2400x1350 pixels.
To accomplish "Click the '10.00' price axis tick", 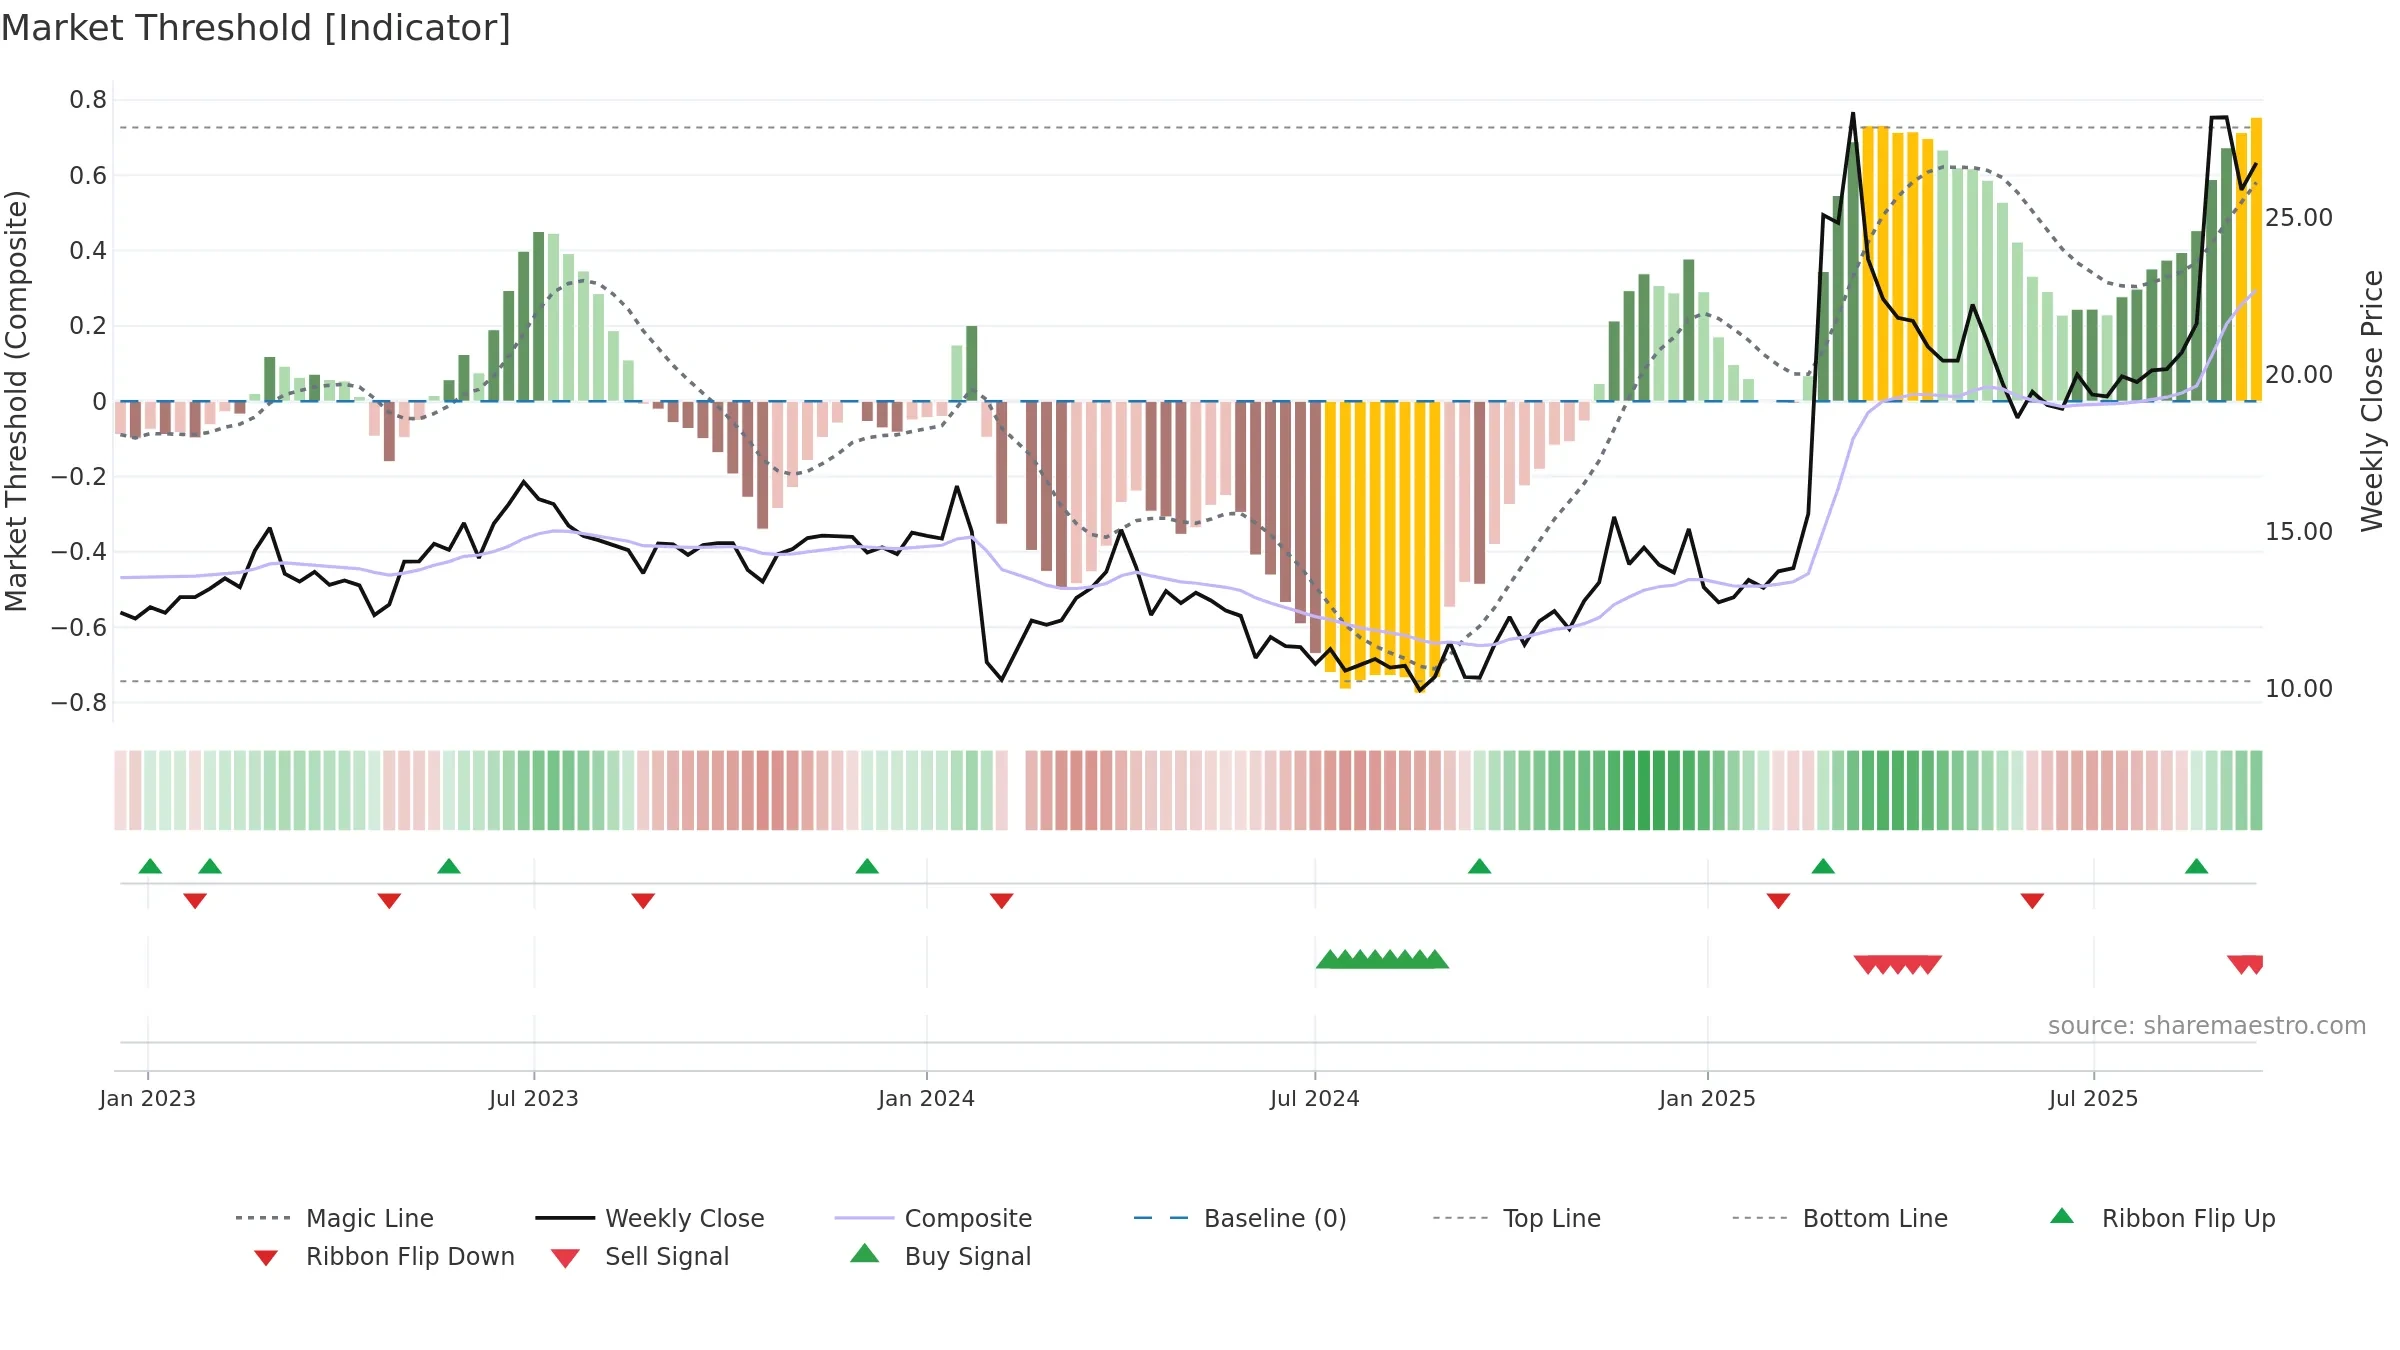I will (x=2299, y=689).
